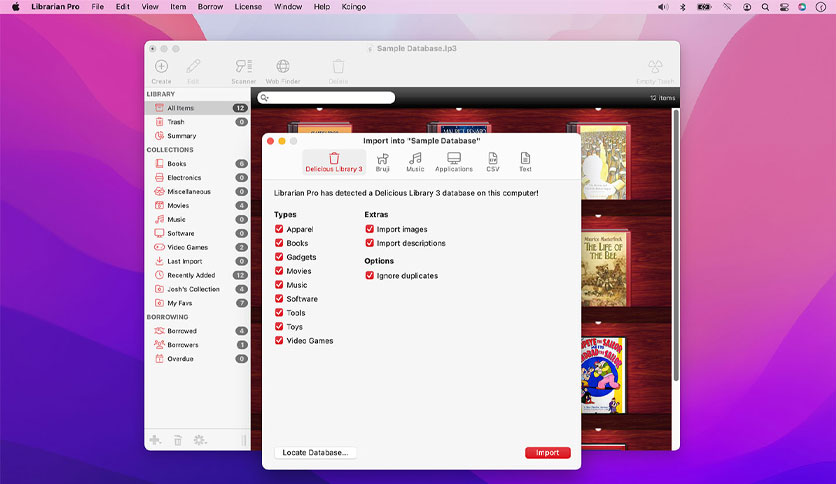Open The Life of the Bee cover

605,268
